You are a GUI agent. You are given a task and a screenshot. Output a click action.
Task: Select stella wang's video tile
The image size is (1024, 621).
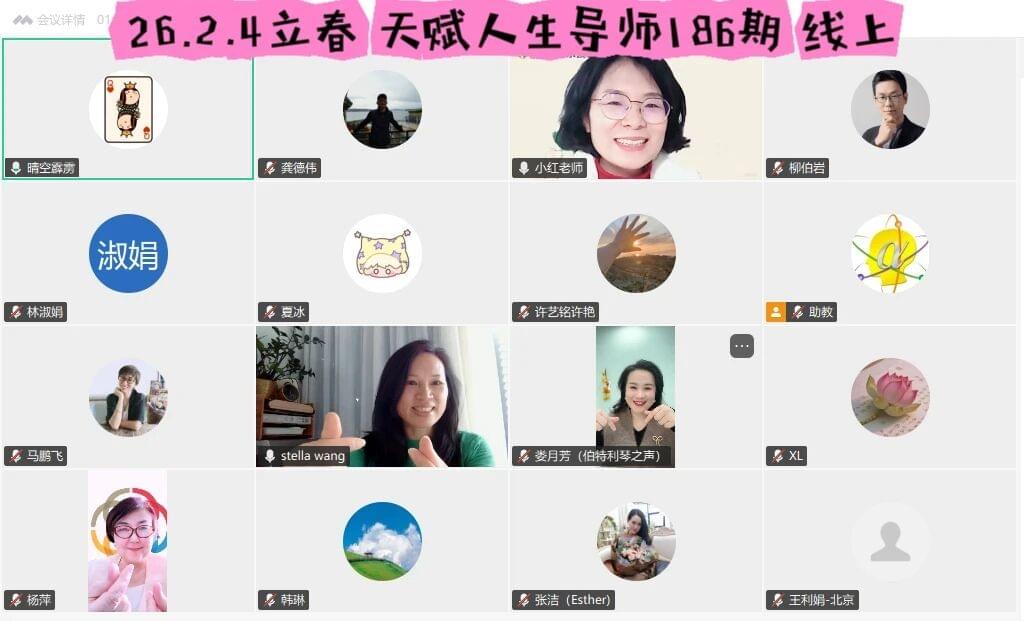point(381,396)
